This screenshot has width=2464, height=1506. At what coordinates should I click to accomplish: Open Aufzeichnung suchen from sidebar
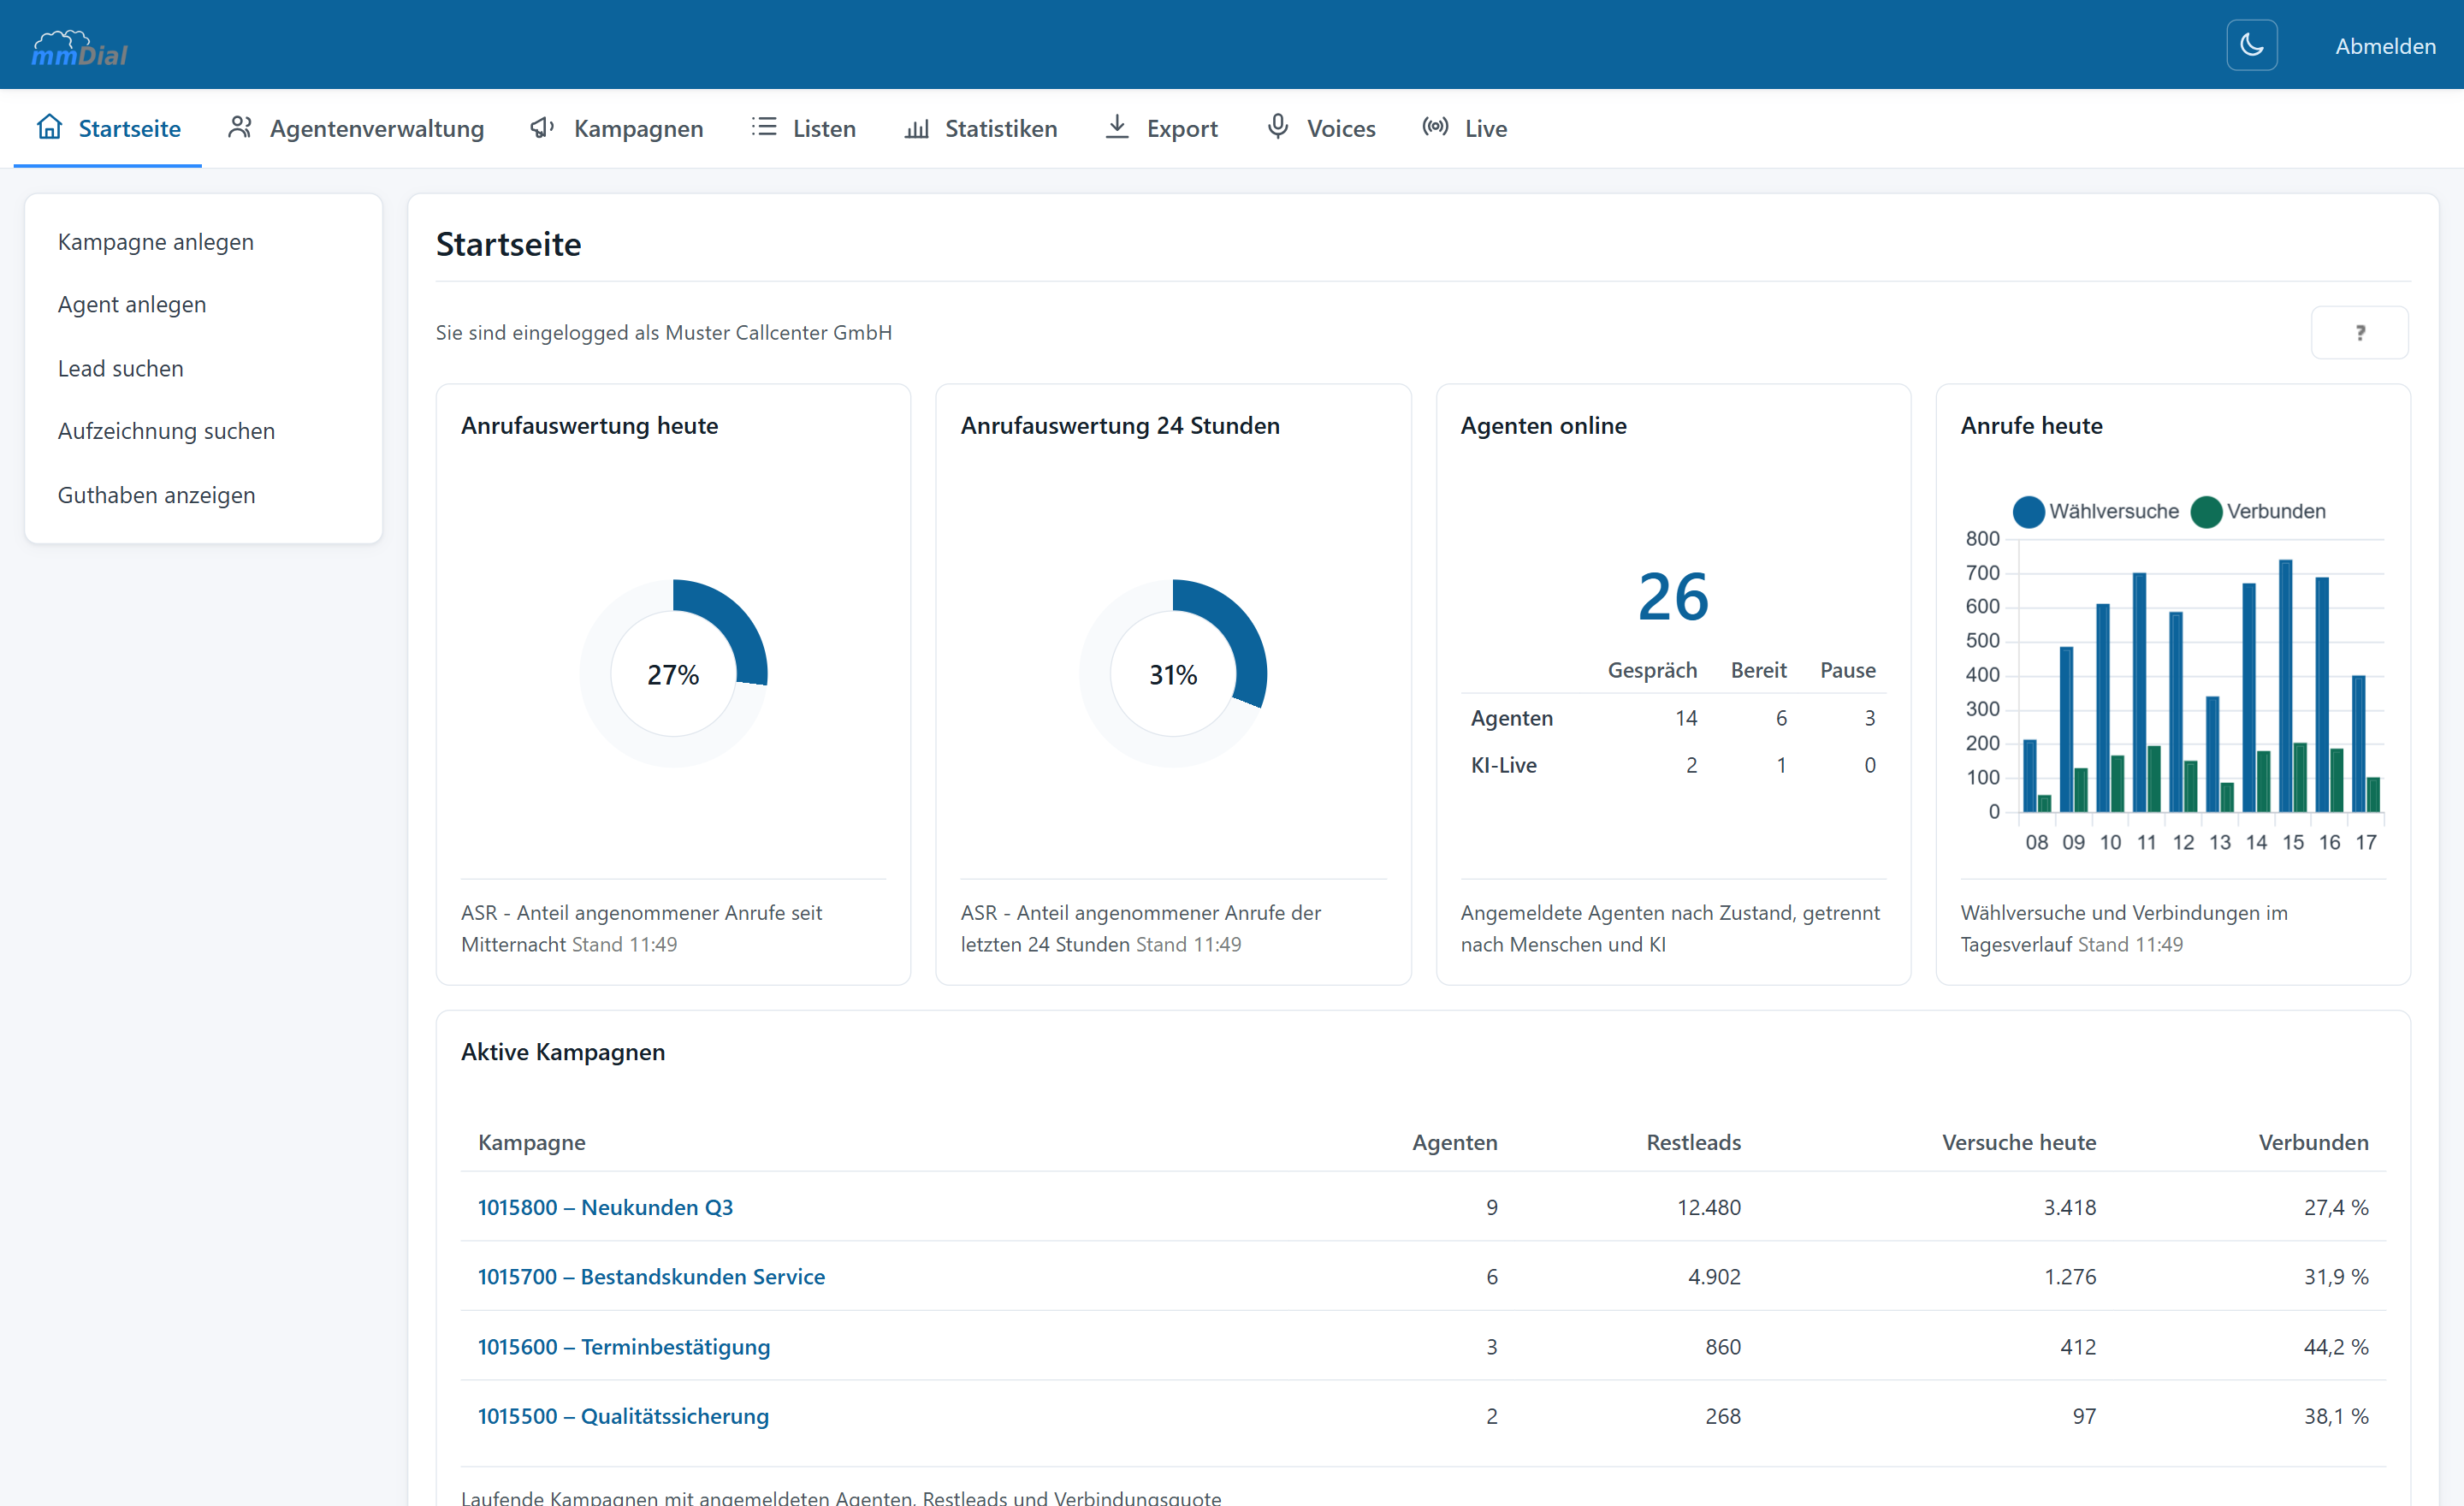[x=166, y=431]
